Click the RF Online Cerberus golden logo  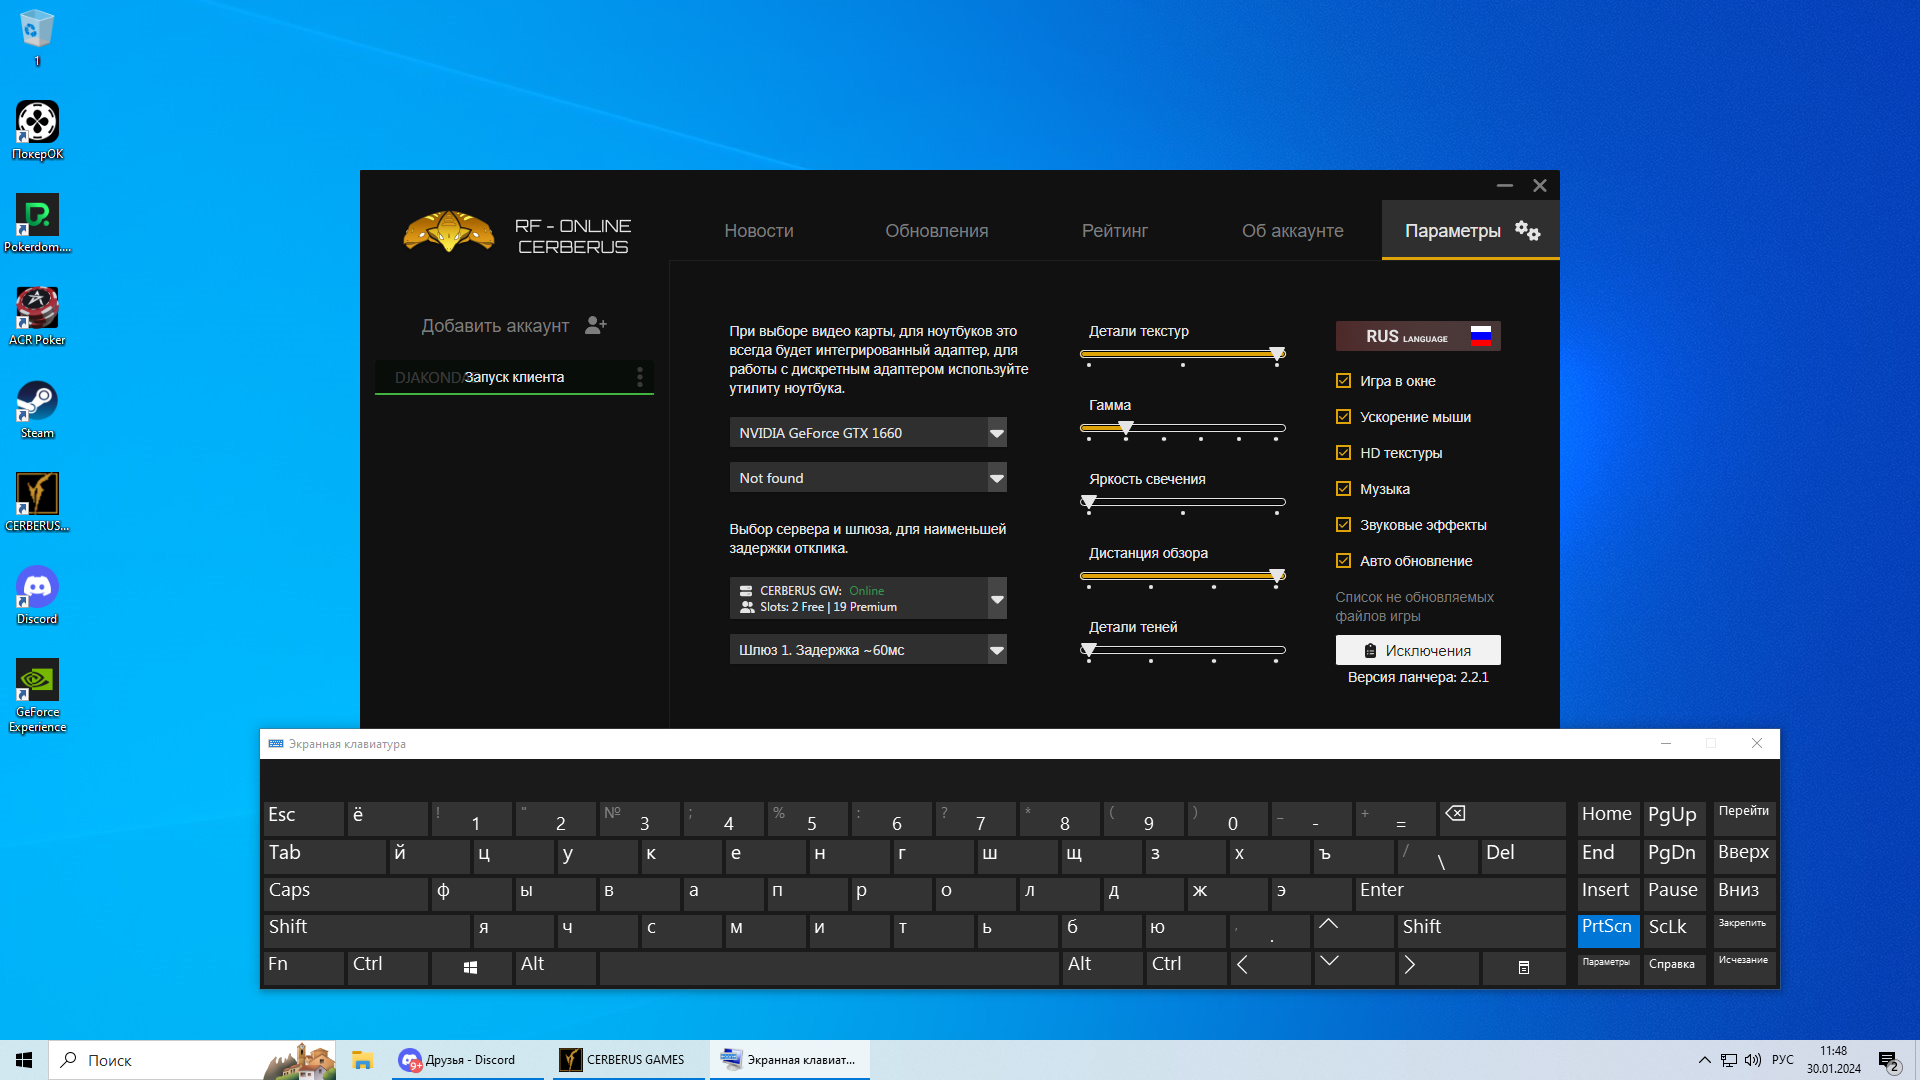click(449, 232)
